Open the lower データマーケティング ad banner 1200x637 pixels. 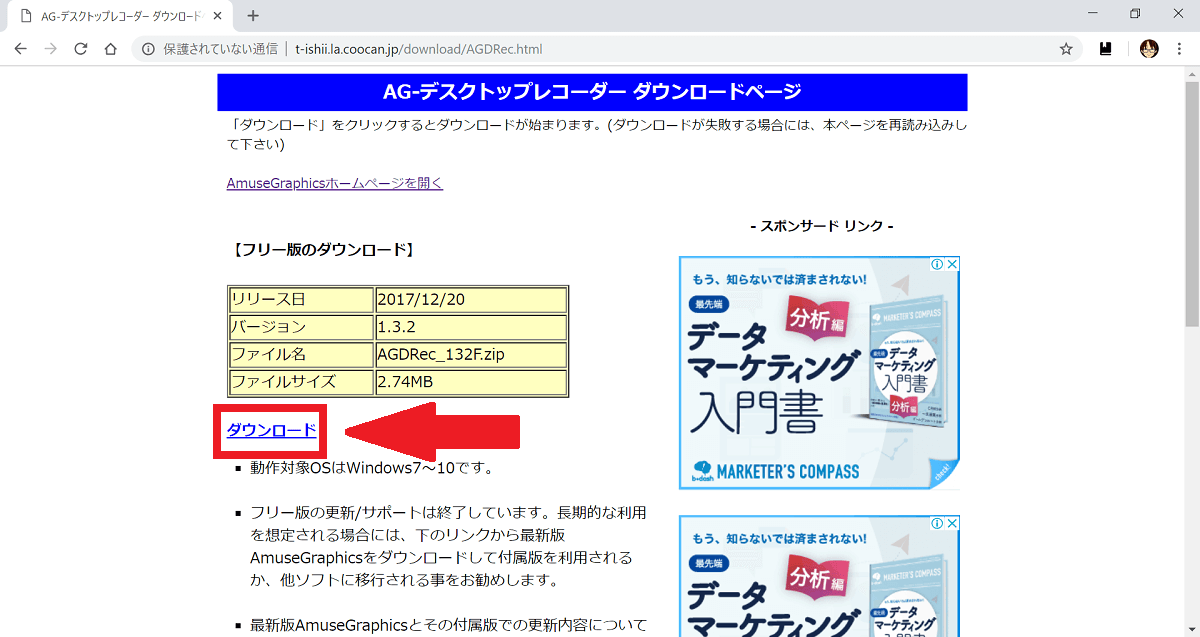tap(819, 576)
